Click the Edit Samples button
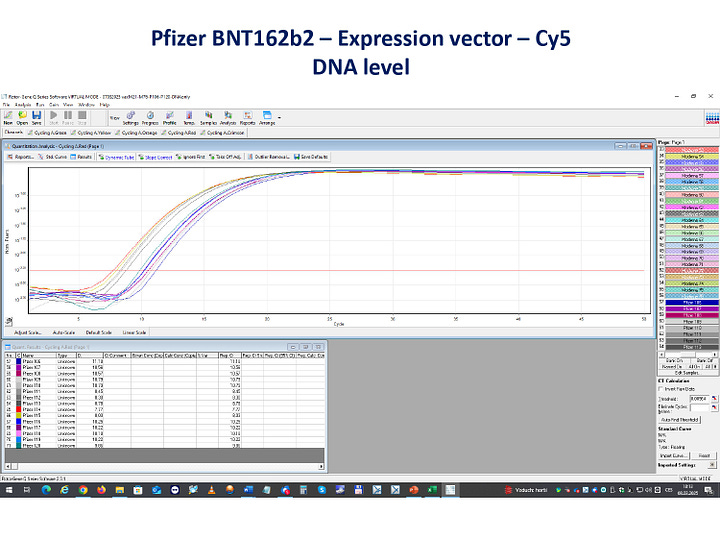The width and height of the screenshot is (720, 540). click(687, 373)
